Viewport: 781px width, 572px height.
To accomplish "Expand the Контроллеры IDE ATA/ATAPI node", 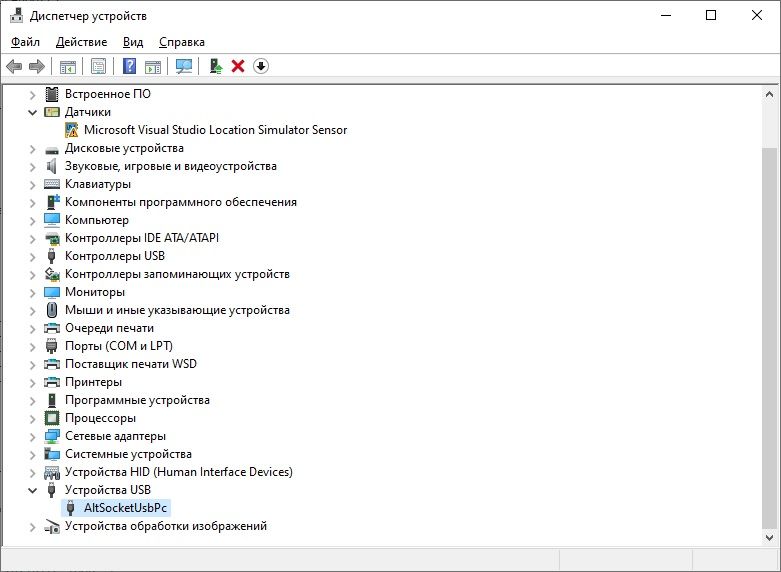I will 32,238.
